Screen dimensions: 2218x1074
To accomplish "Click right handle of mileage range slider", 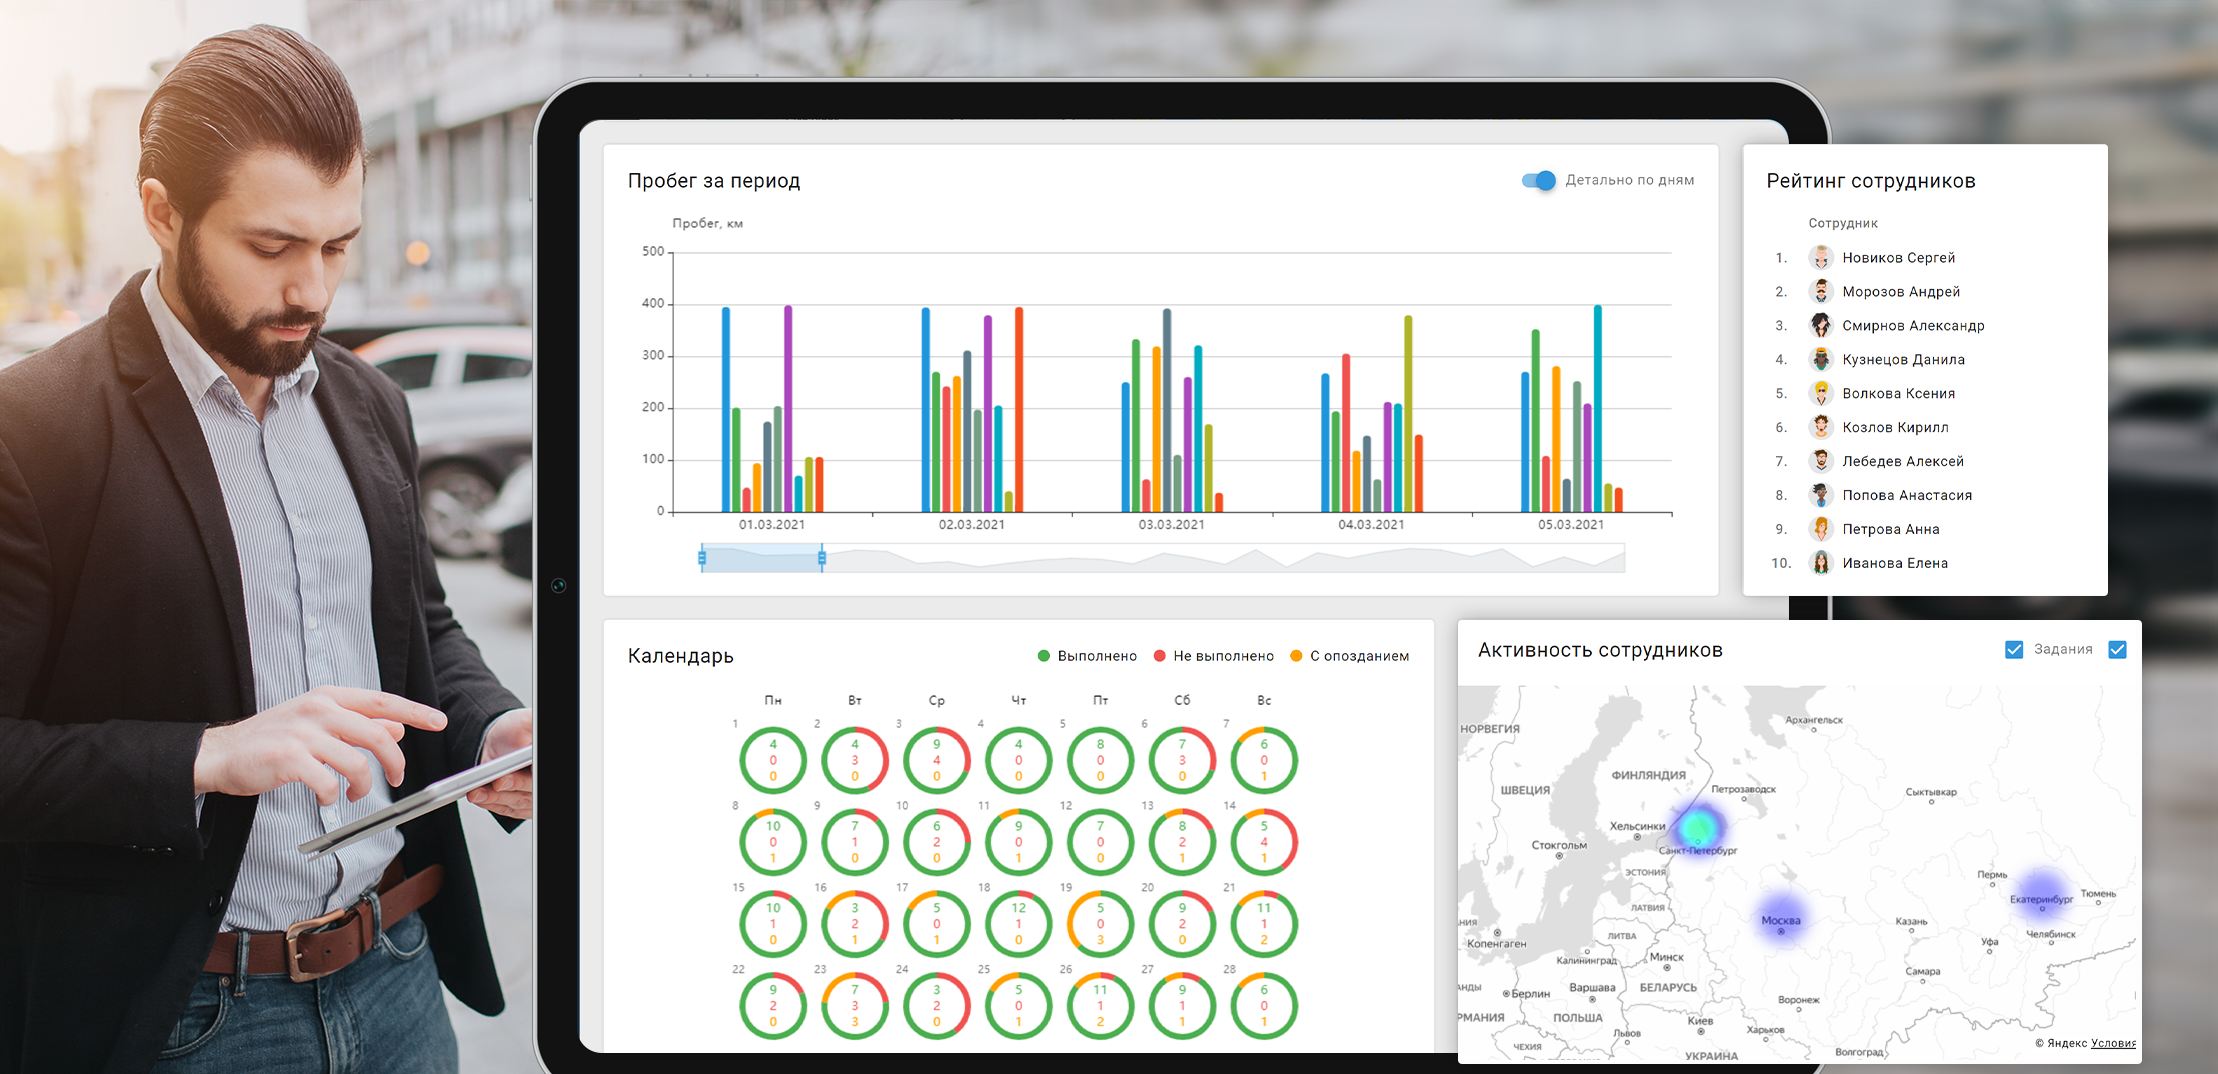I will (x=822, y=558).
